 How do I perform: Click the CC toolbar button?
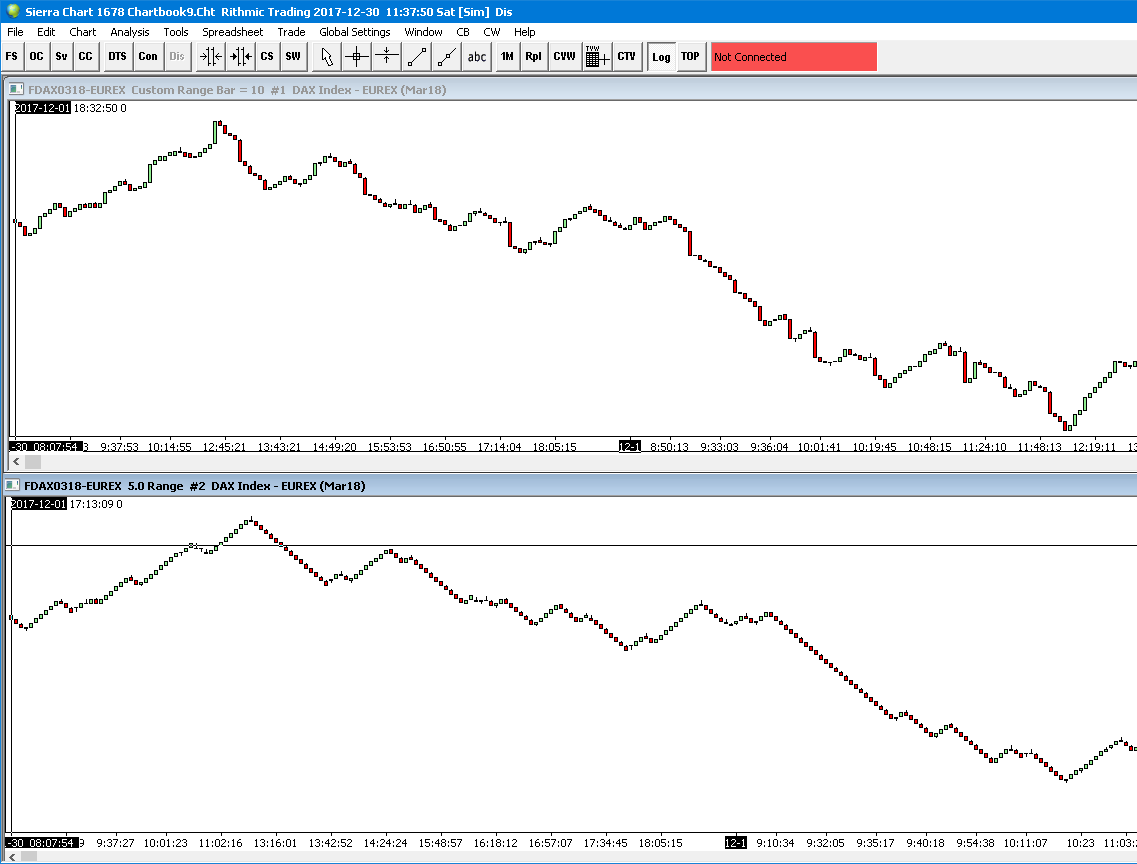tap(86, 57)
